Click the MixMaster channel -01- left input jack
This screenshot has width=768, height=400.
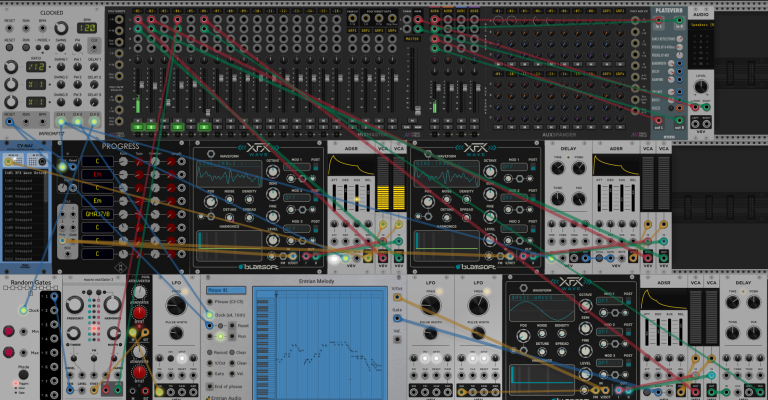pyautogui.click(x=138, y=20)
